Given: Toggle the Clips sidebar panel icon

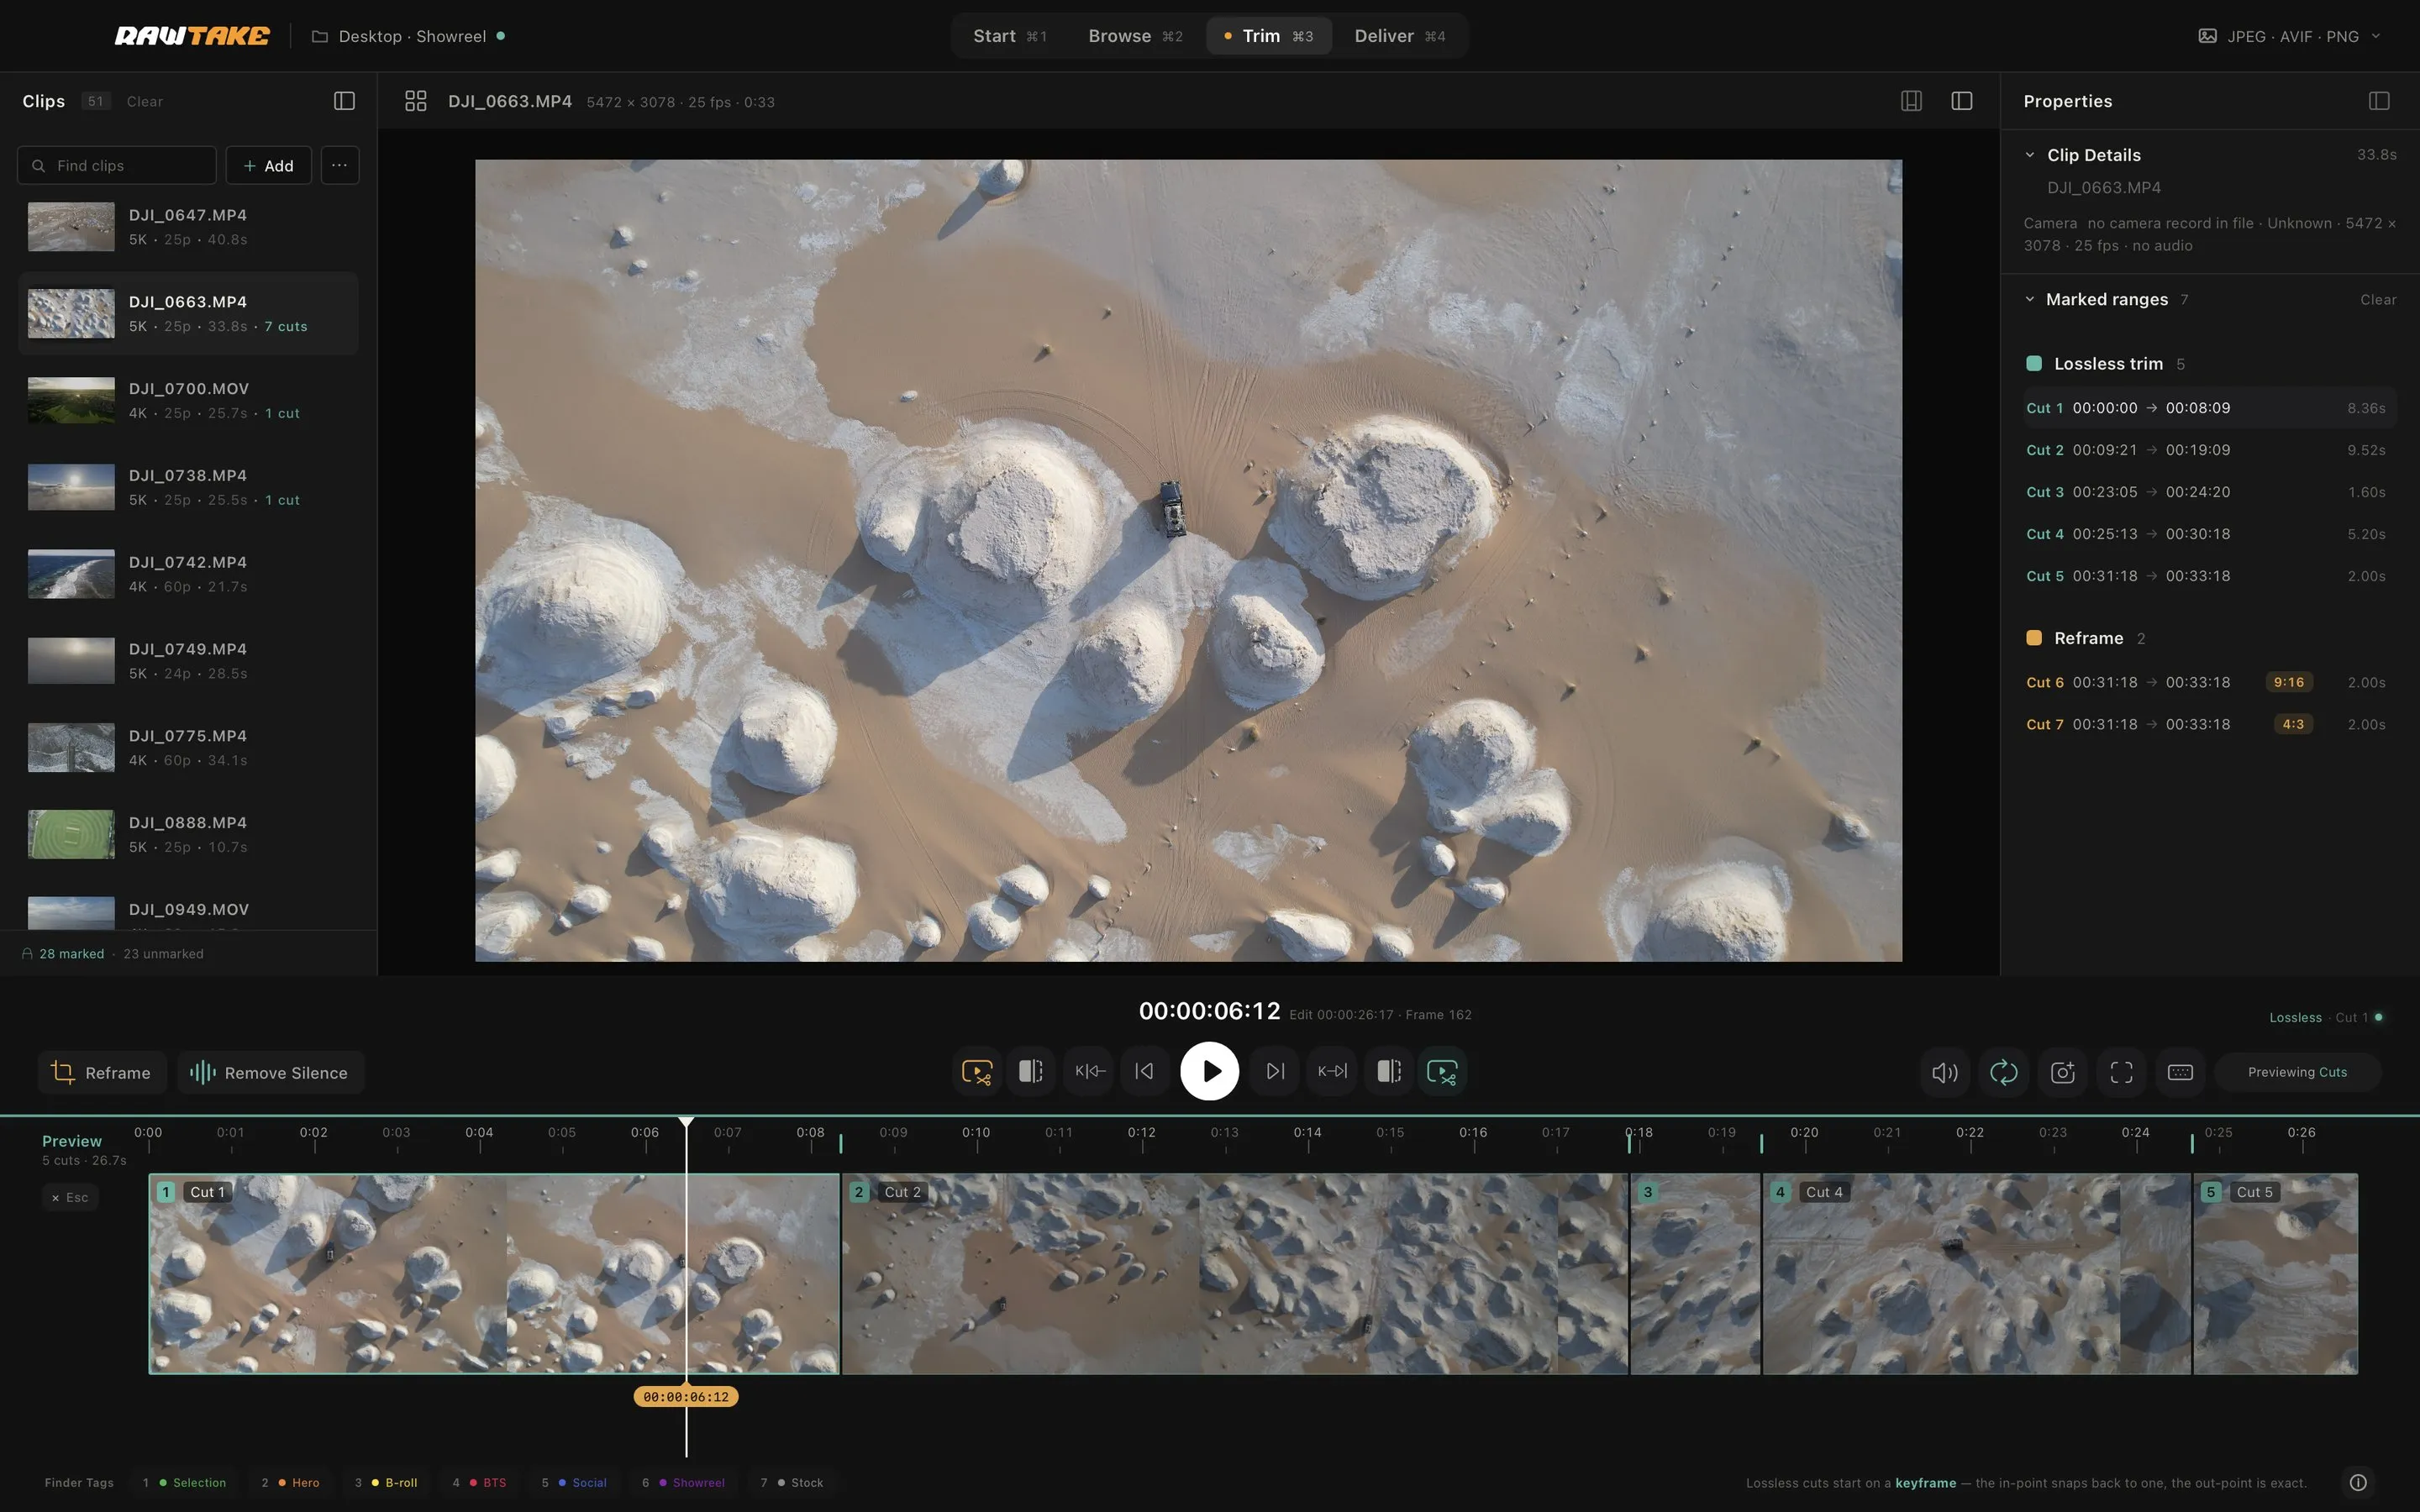Looking at the screenshot, I should (x=344, y=101).
